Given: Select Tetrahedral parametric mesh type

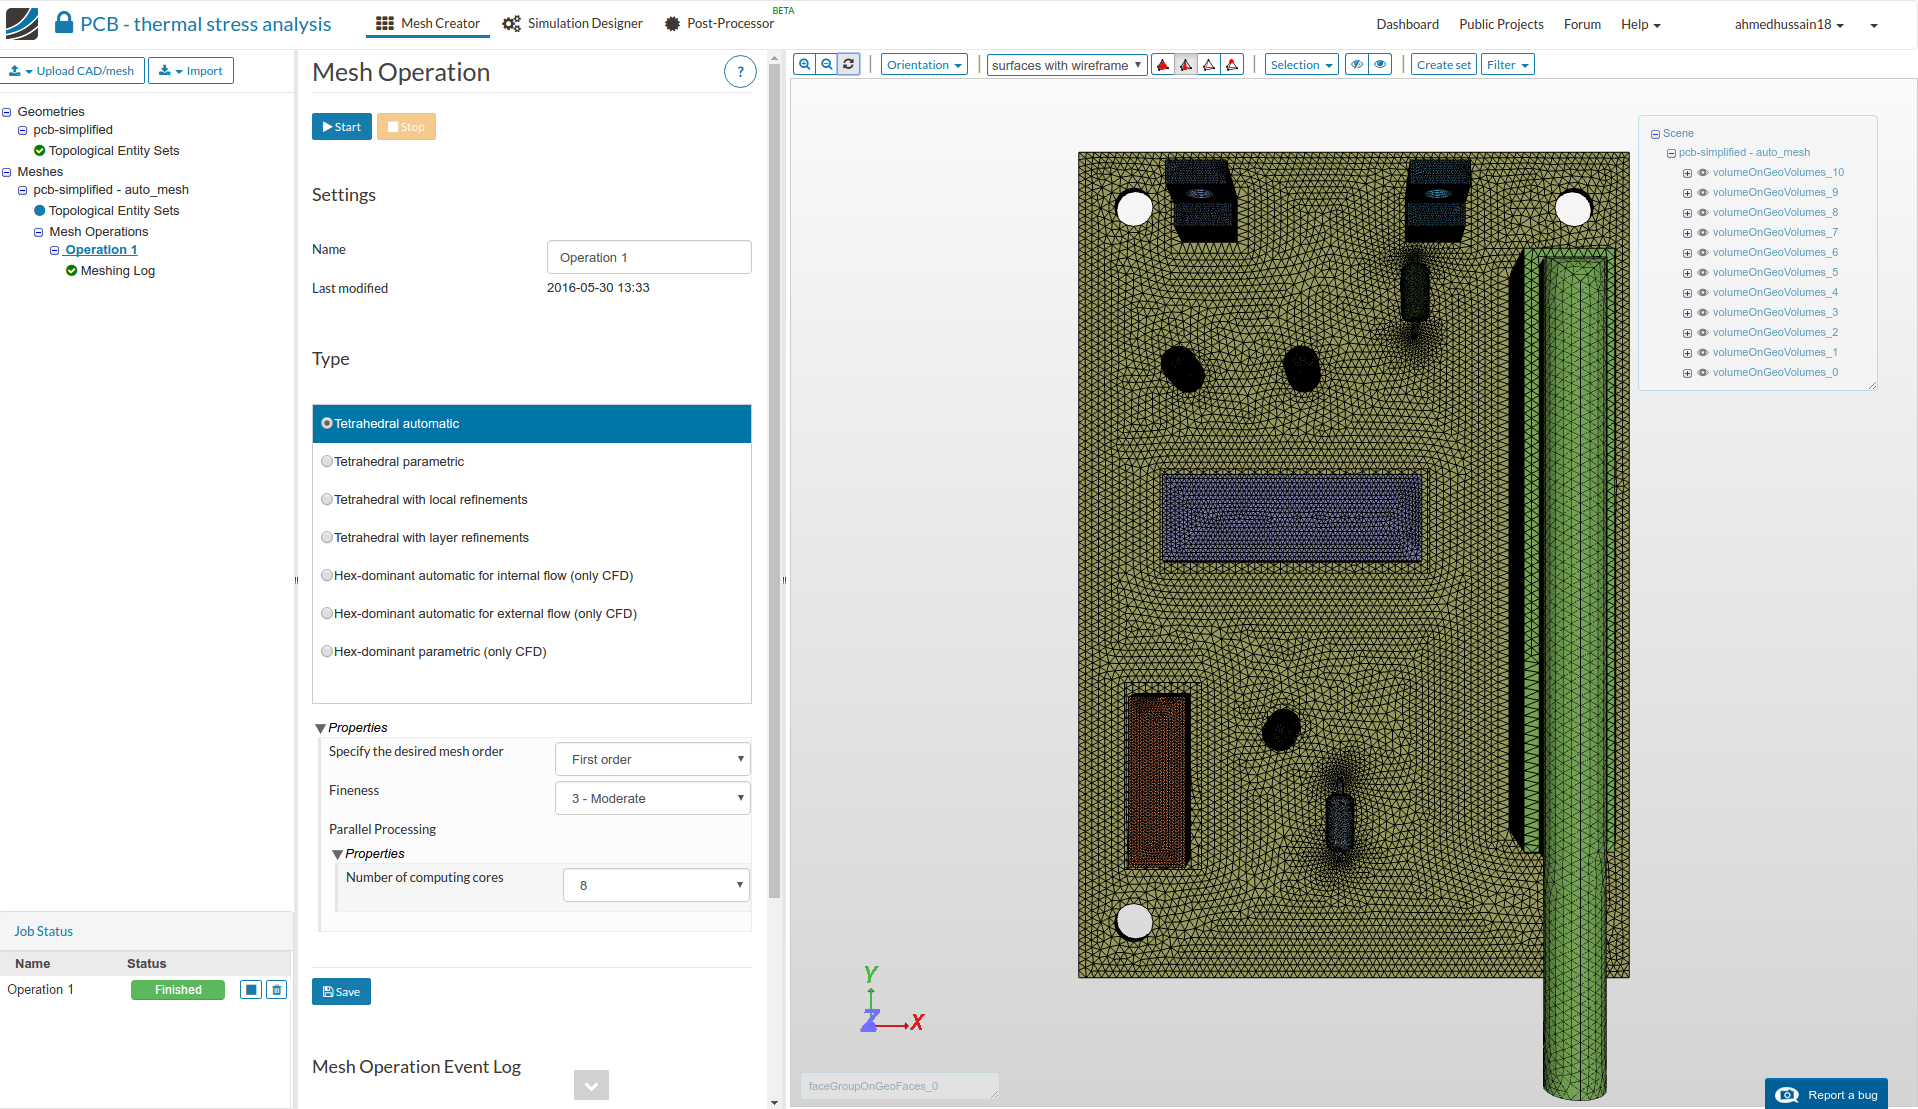Looking at the screenshot, I should point(327,462).
